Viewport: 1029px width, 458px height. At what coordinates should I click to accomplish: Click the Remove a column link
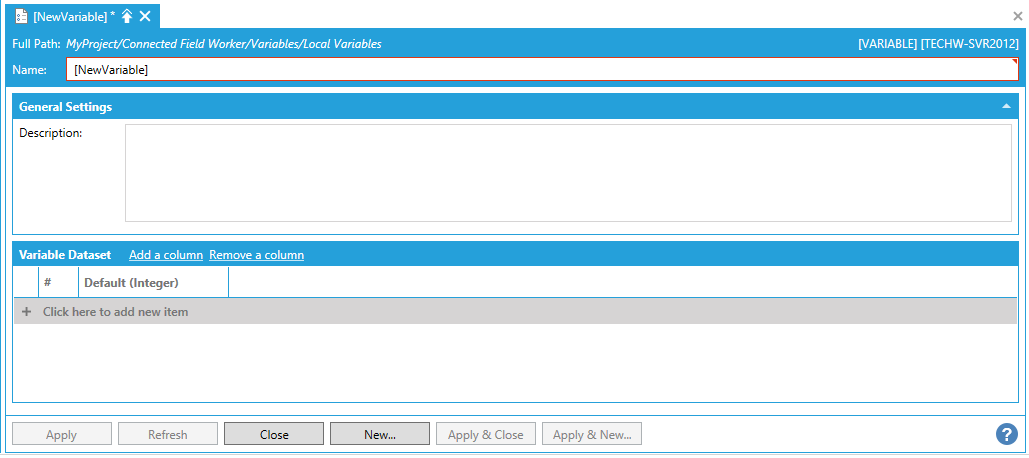(x=256, y=255)
